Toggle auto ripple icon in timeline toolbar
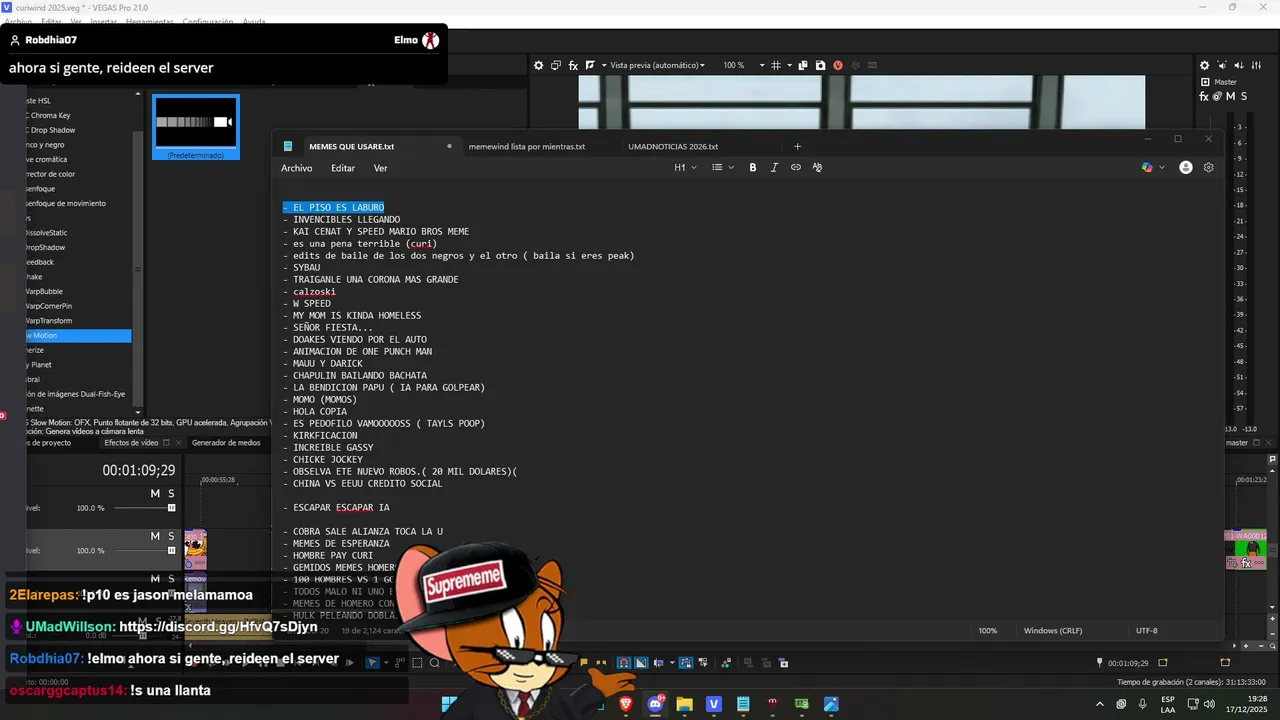Image resolution: width=1280 pixels, height=720 pixels. (x=658, y=662)
